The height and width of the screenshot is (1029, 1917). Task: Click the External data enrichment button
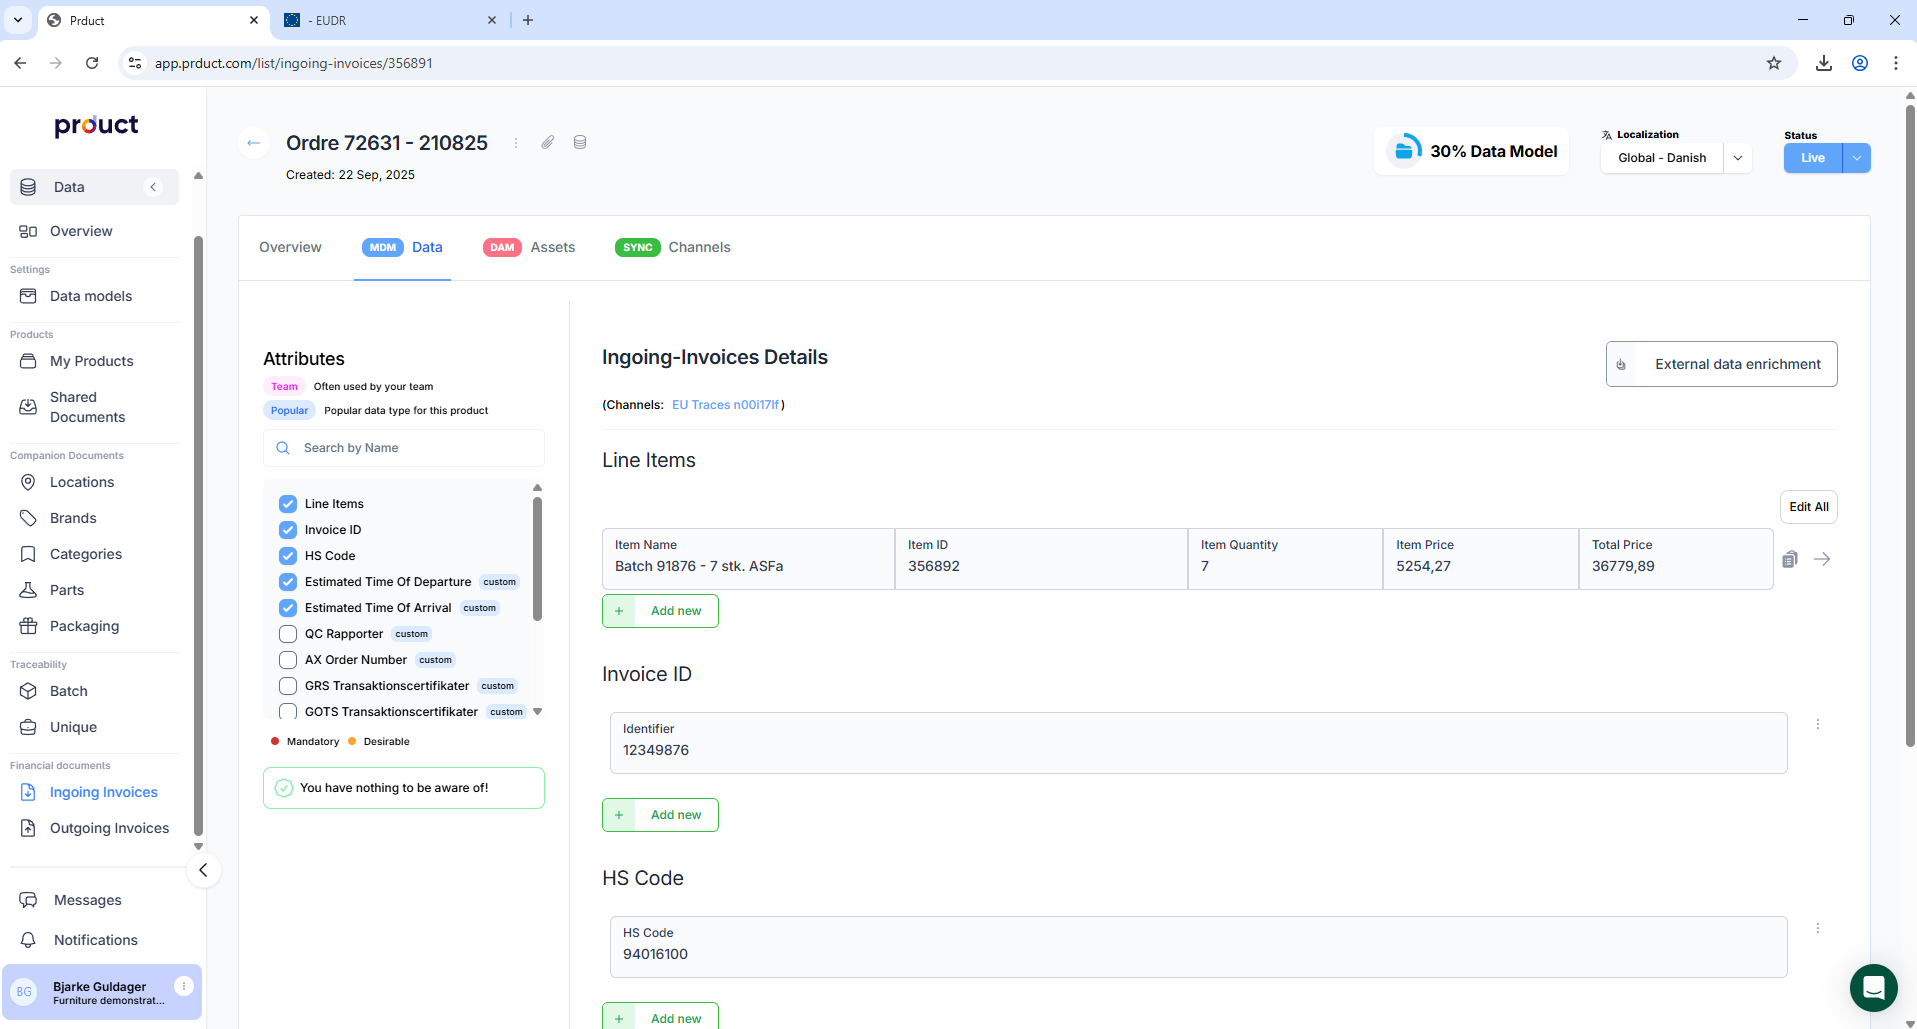click(1721, 364)
